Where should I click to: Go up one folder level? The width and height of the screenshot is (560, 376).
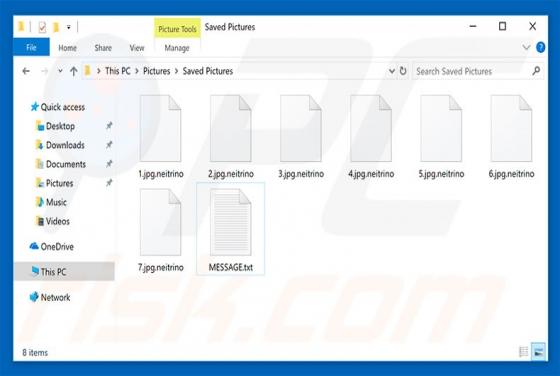[x=74, y=71]
